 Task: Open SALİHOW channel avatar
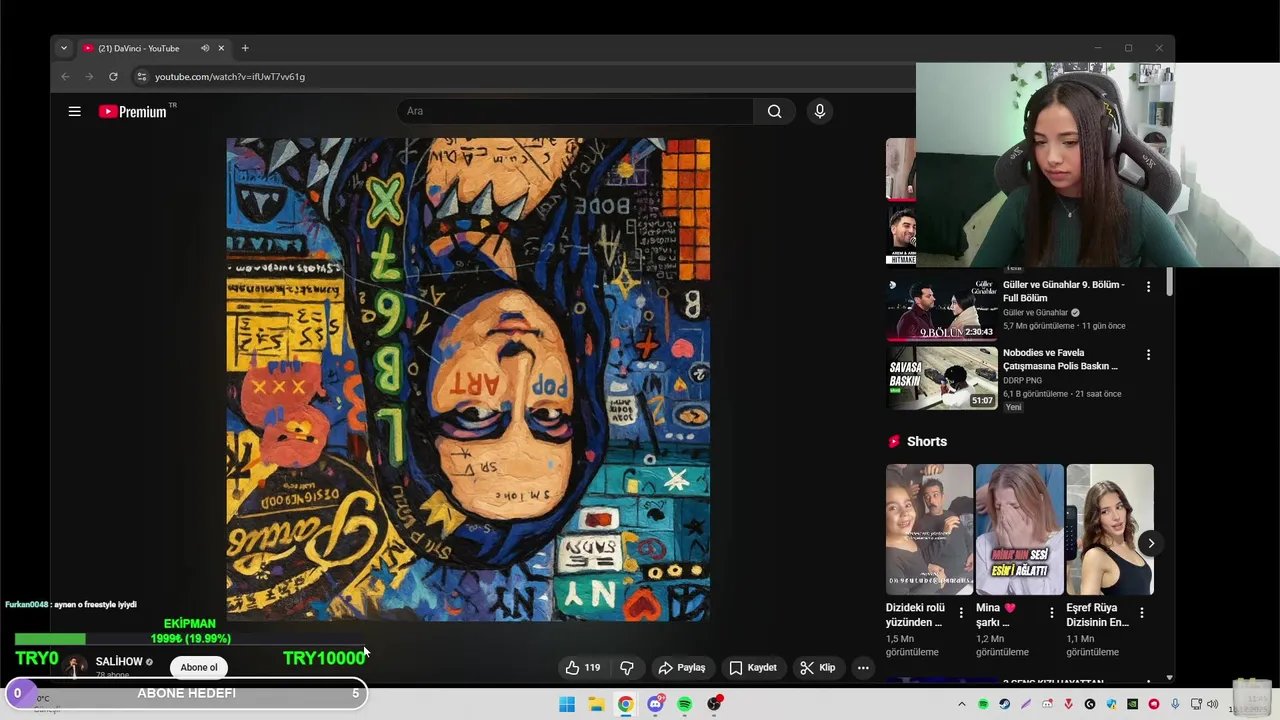(75, 667)
